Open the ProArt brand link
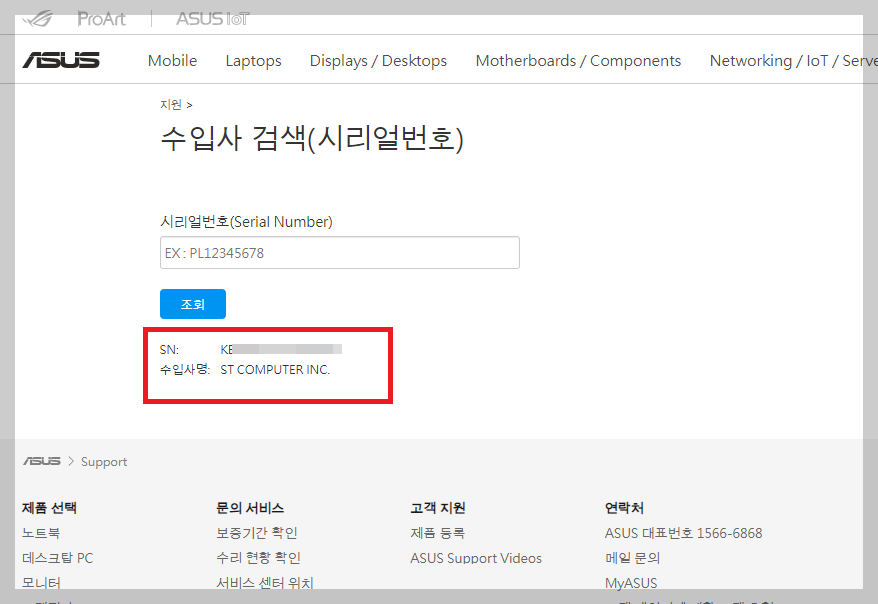Image resolution: width=878 pixels, height=604 pixels. click(101, 19)
